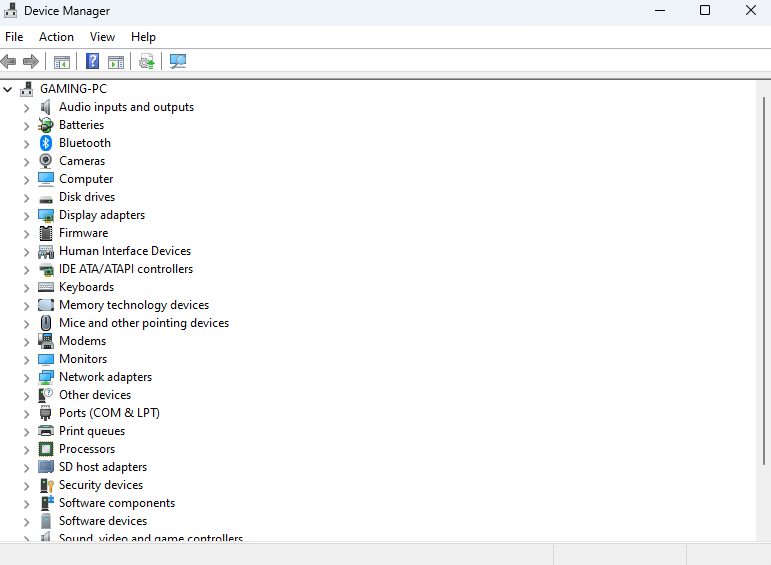
Task: Select the GAMING-PC label
Action: tap(73, 89)
